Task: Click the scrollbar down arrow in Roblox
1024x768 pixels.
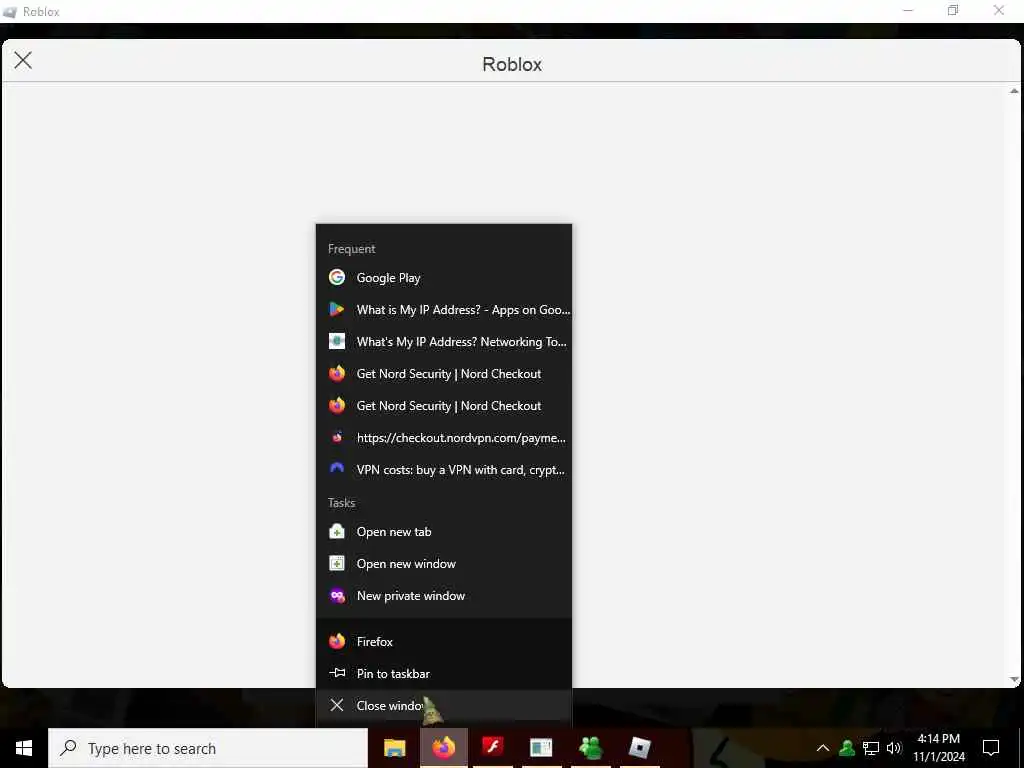Action: click(x=1014, y=680)
